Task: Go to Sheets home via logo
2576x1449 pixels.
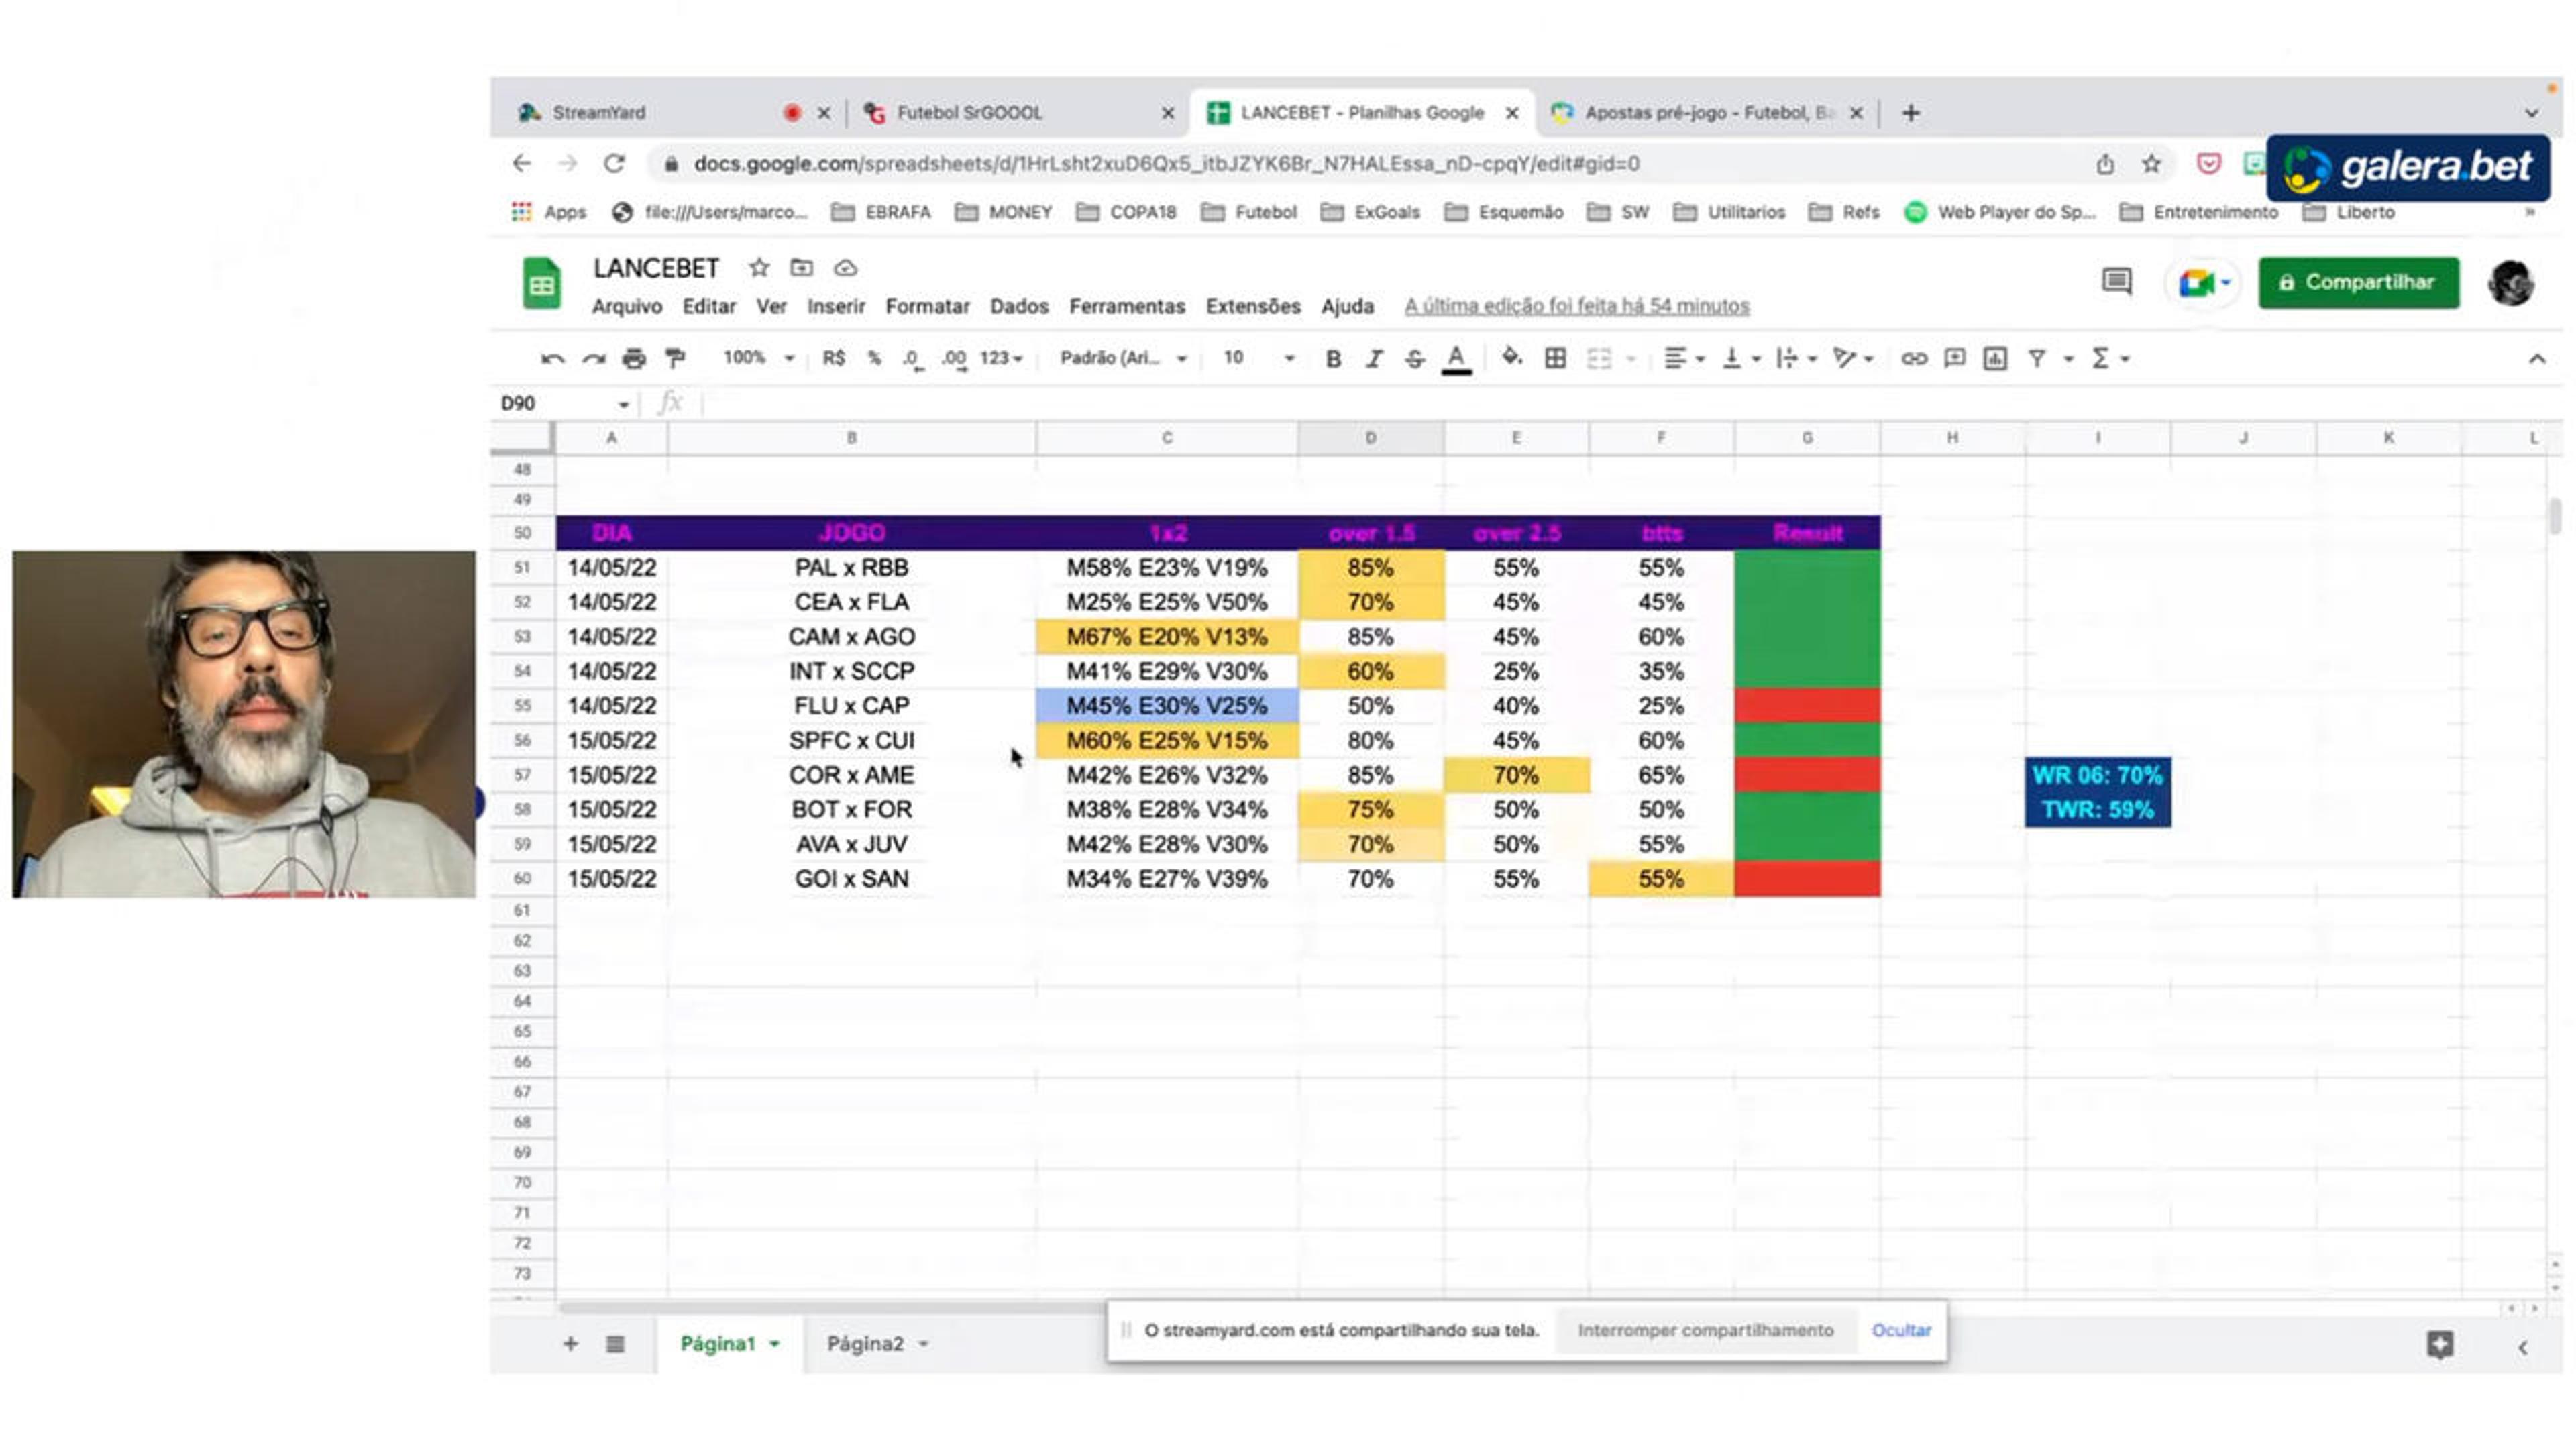Action: point(541,283)
